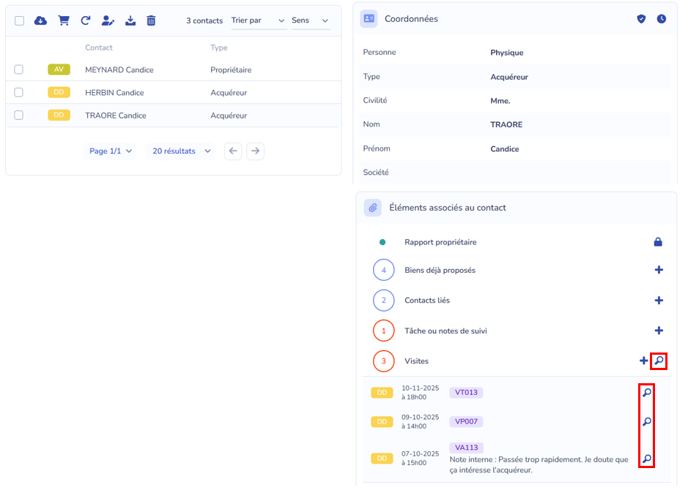The height and width of the screenshot is (490, 688).
Task: Click the lock icon next to Rapport propriétaire
Action: (658, 242)
